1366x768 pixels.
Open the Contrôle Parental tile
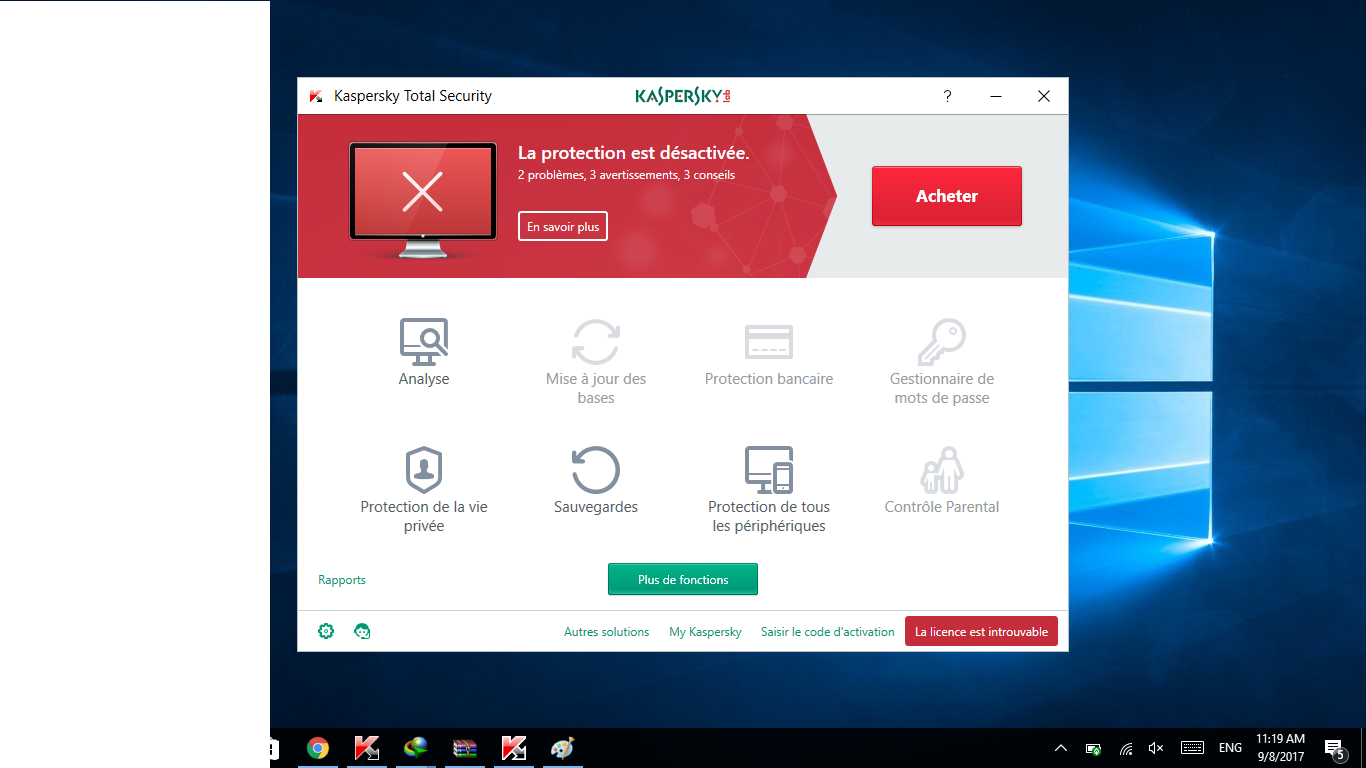[942, 480]
